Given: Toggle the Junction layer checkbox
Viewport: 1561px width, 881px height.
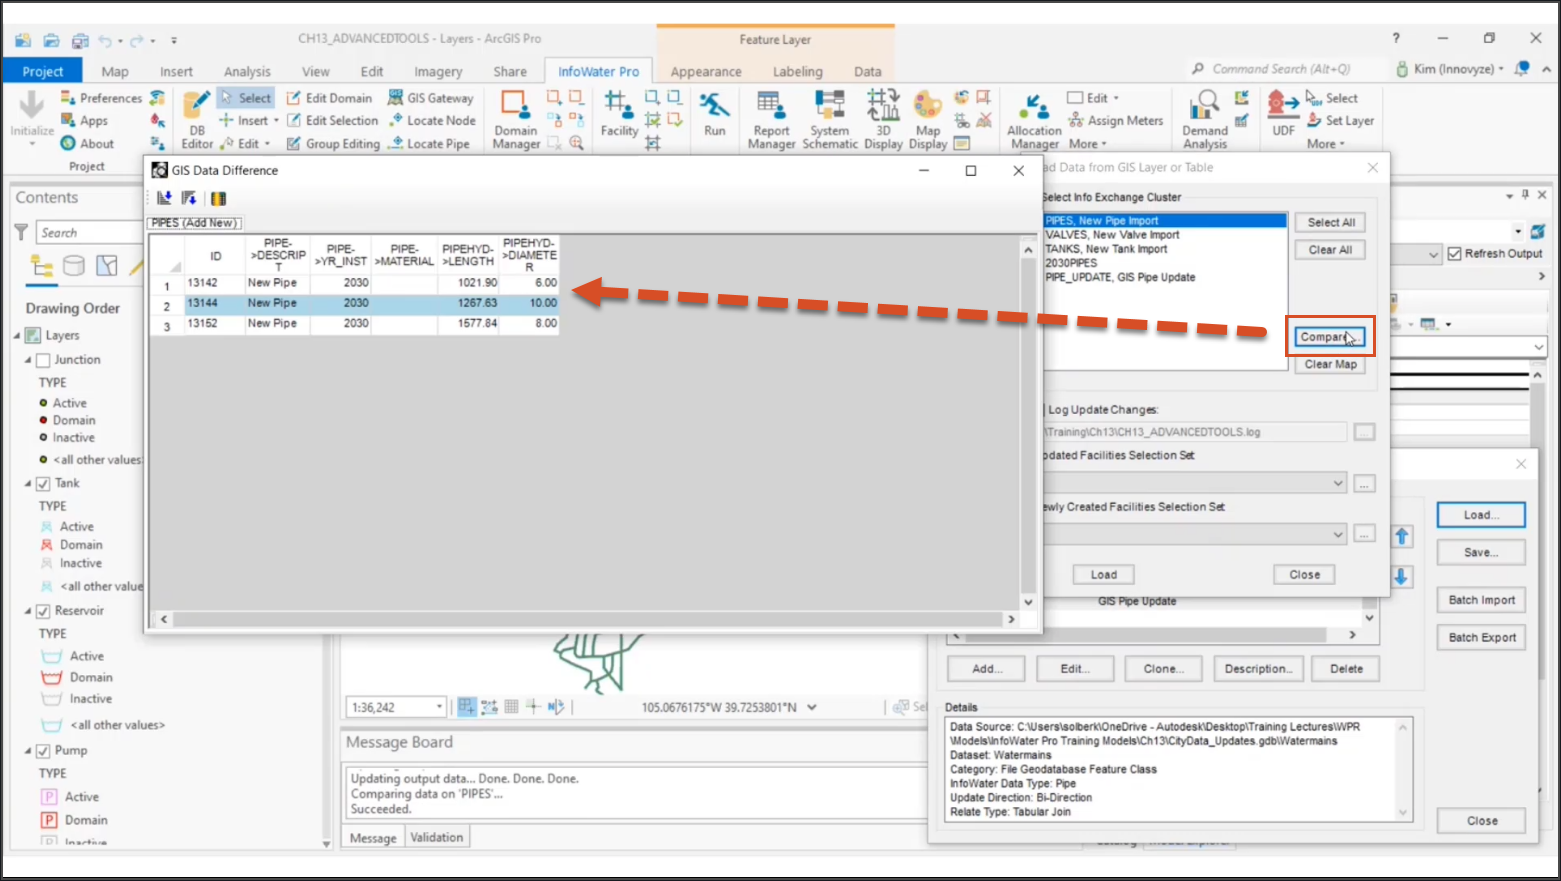Looking at the screenshot, I should point(43,360).
